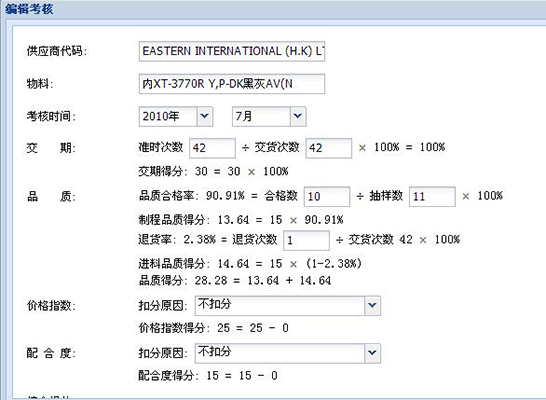Click the supplier code field EASTERN INTERNATIONAL
Screen dimensions: 546x400
click(x=232, y=51)
